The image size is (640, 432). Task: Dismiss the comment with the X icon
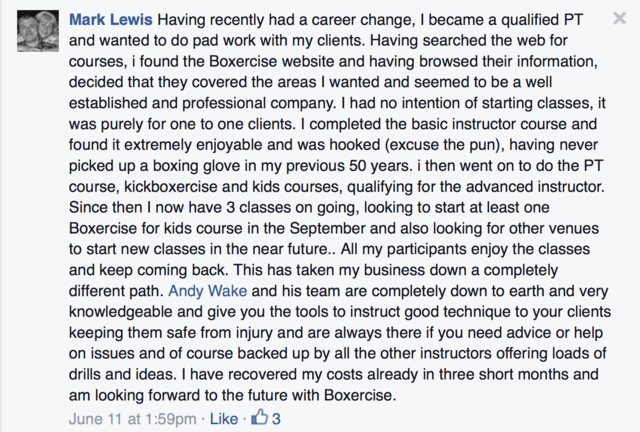click(620, 18)
